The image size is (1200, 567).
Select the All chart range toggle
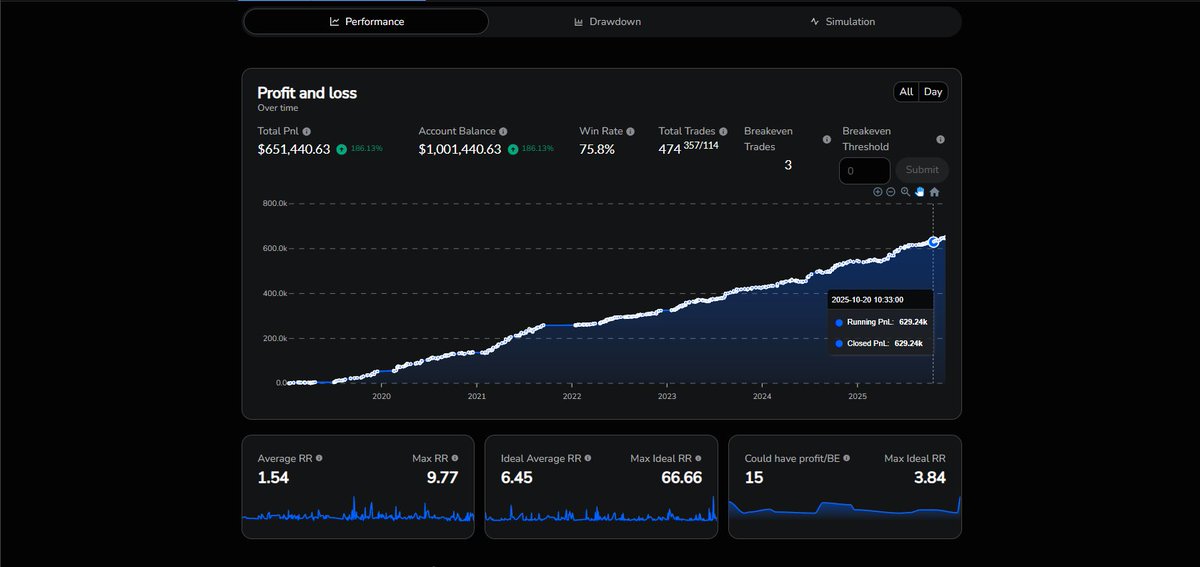(906, 92)
